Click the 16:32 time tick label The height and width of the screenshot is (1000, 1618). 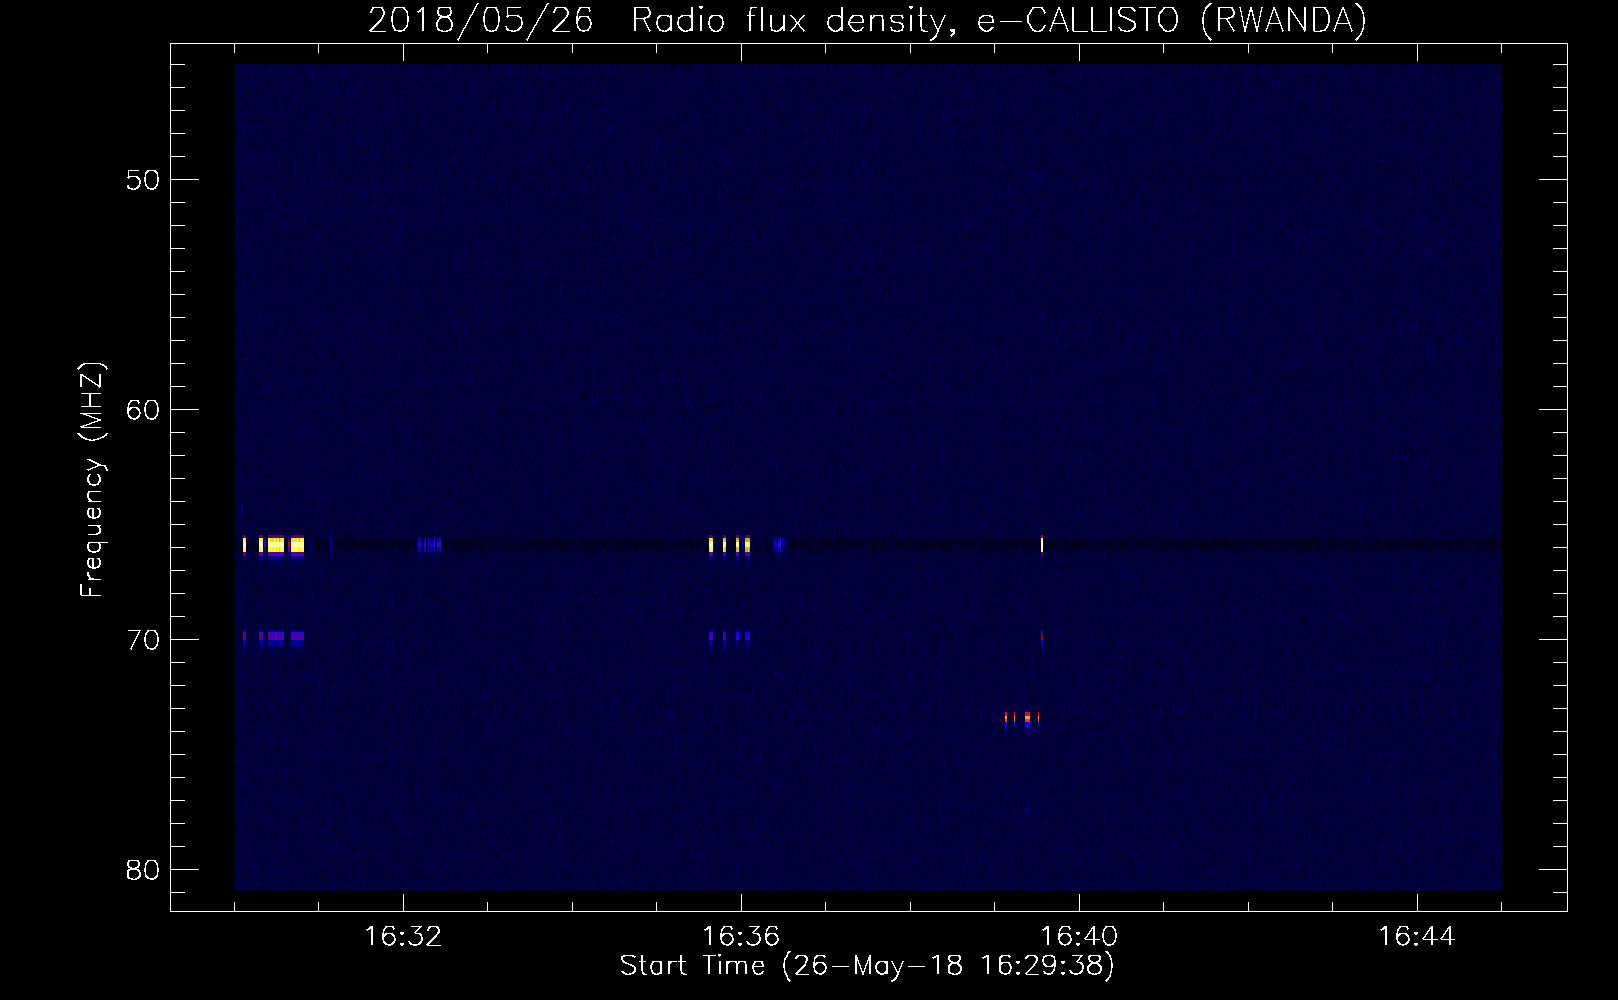[x=403, y=937]
